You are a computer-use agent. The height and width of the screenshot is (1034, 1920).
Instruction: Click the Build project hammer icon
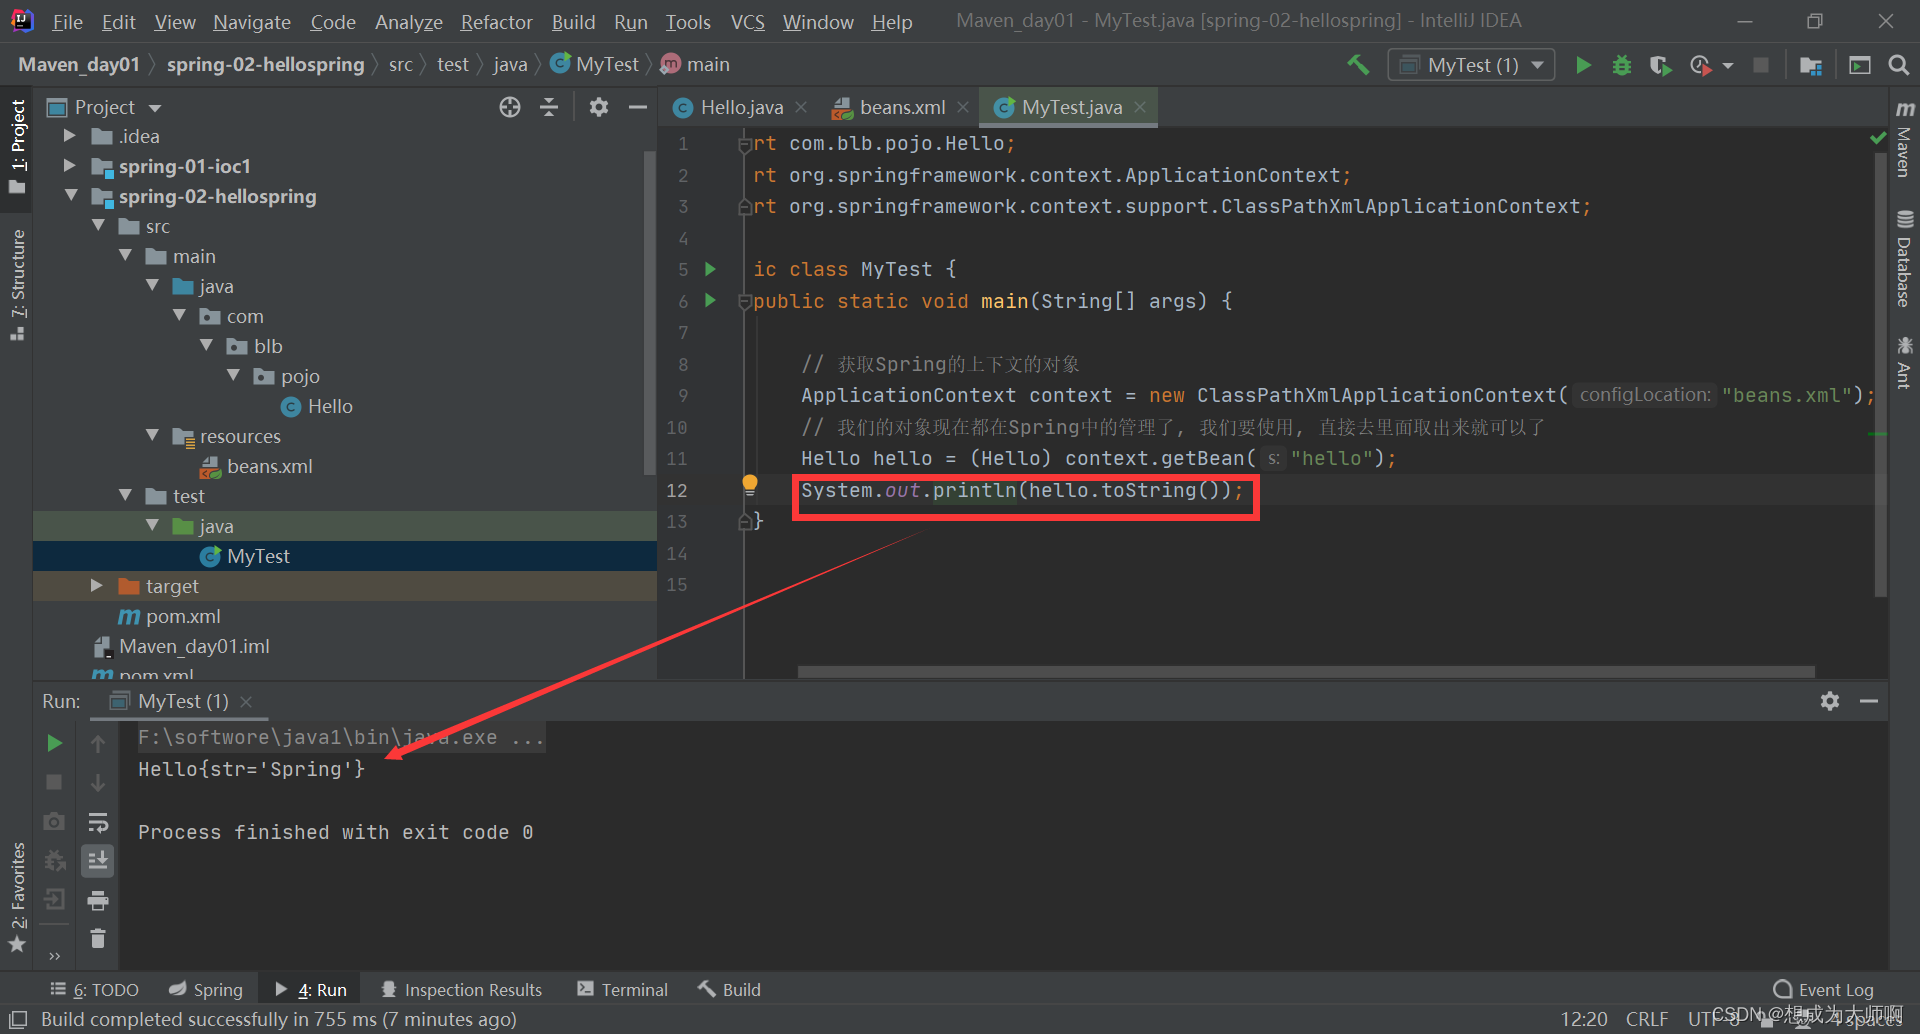1357,65
